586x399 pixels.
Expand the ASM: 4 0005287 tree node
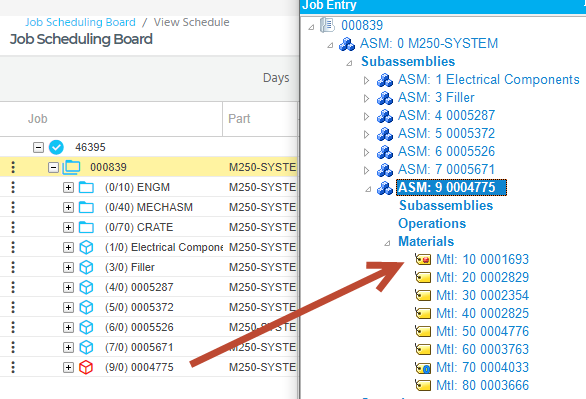366,116
